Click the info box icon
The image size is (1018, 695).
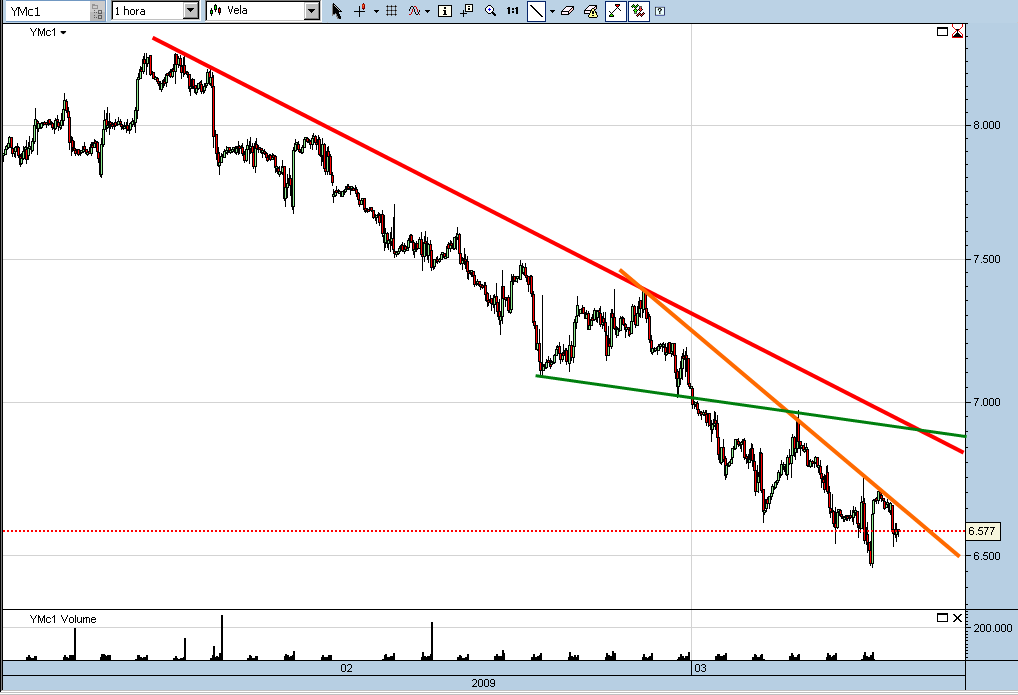(445, 11)
